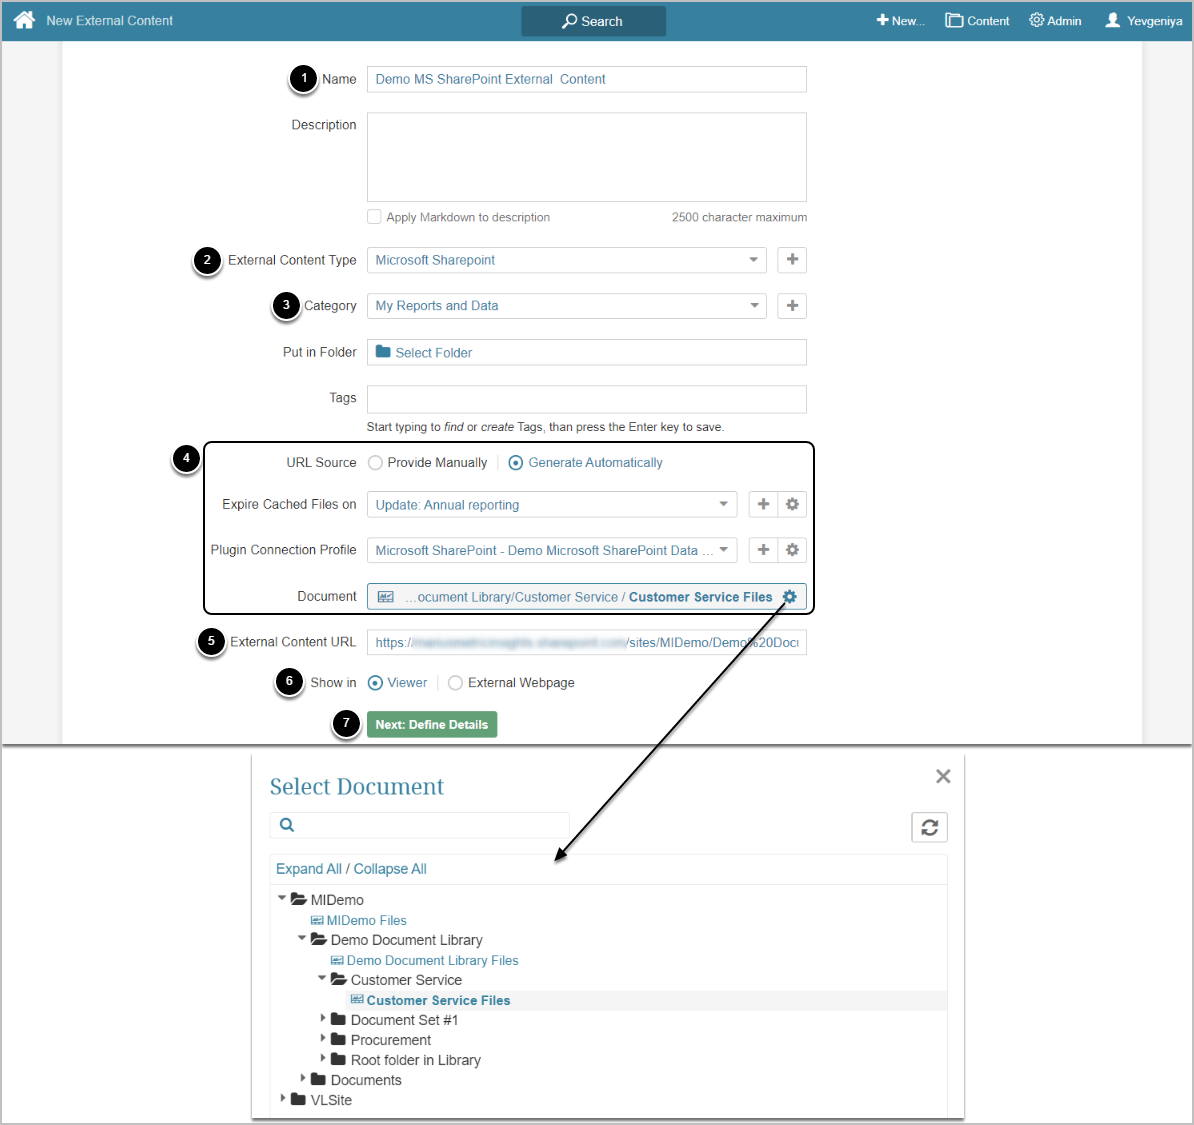Expand Procurement folder arrow
Image resolution: width=1194 pixels, height=1125 pixels.
tap(323, 1038)
